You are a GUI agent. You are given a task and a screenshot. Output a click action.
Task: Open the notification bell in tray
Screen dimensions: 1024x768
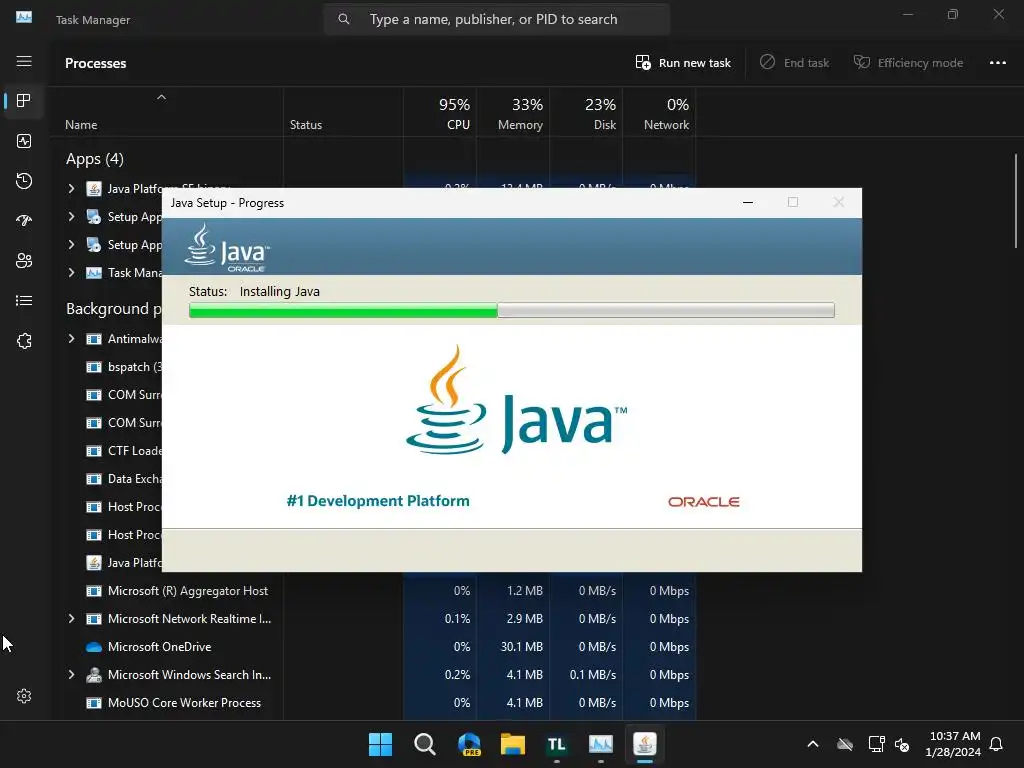click(x=996, y=744)
